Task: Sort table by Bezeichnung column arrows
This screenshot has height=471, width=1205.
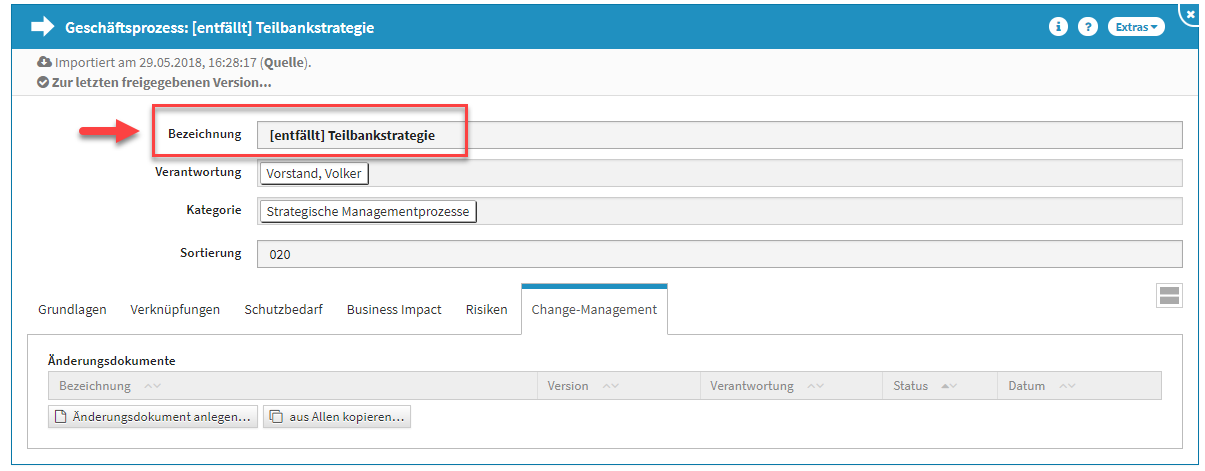Action: [x=152, y=386]
